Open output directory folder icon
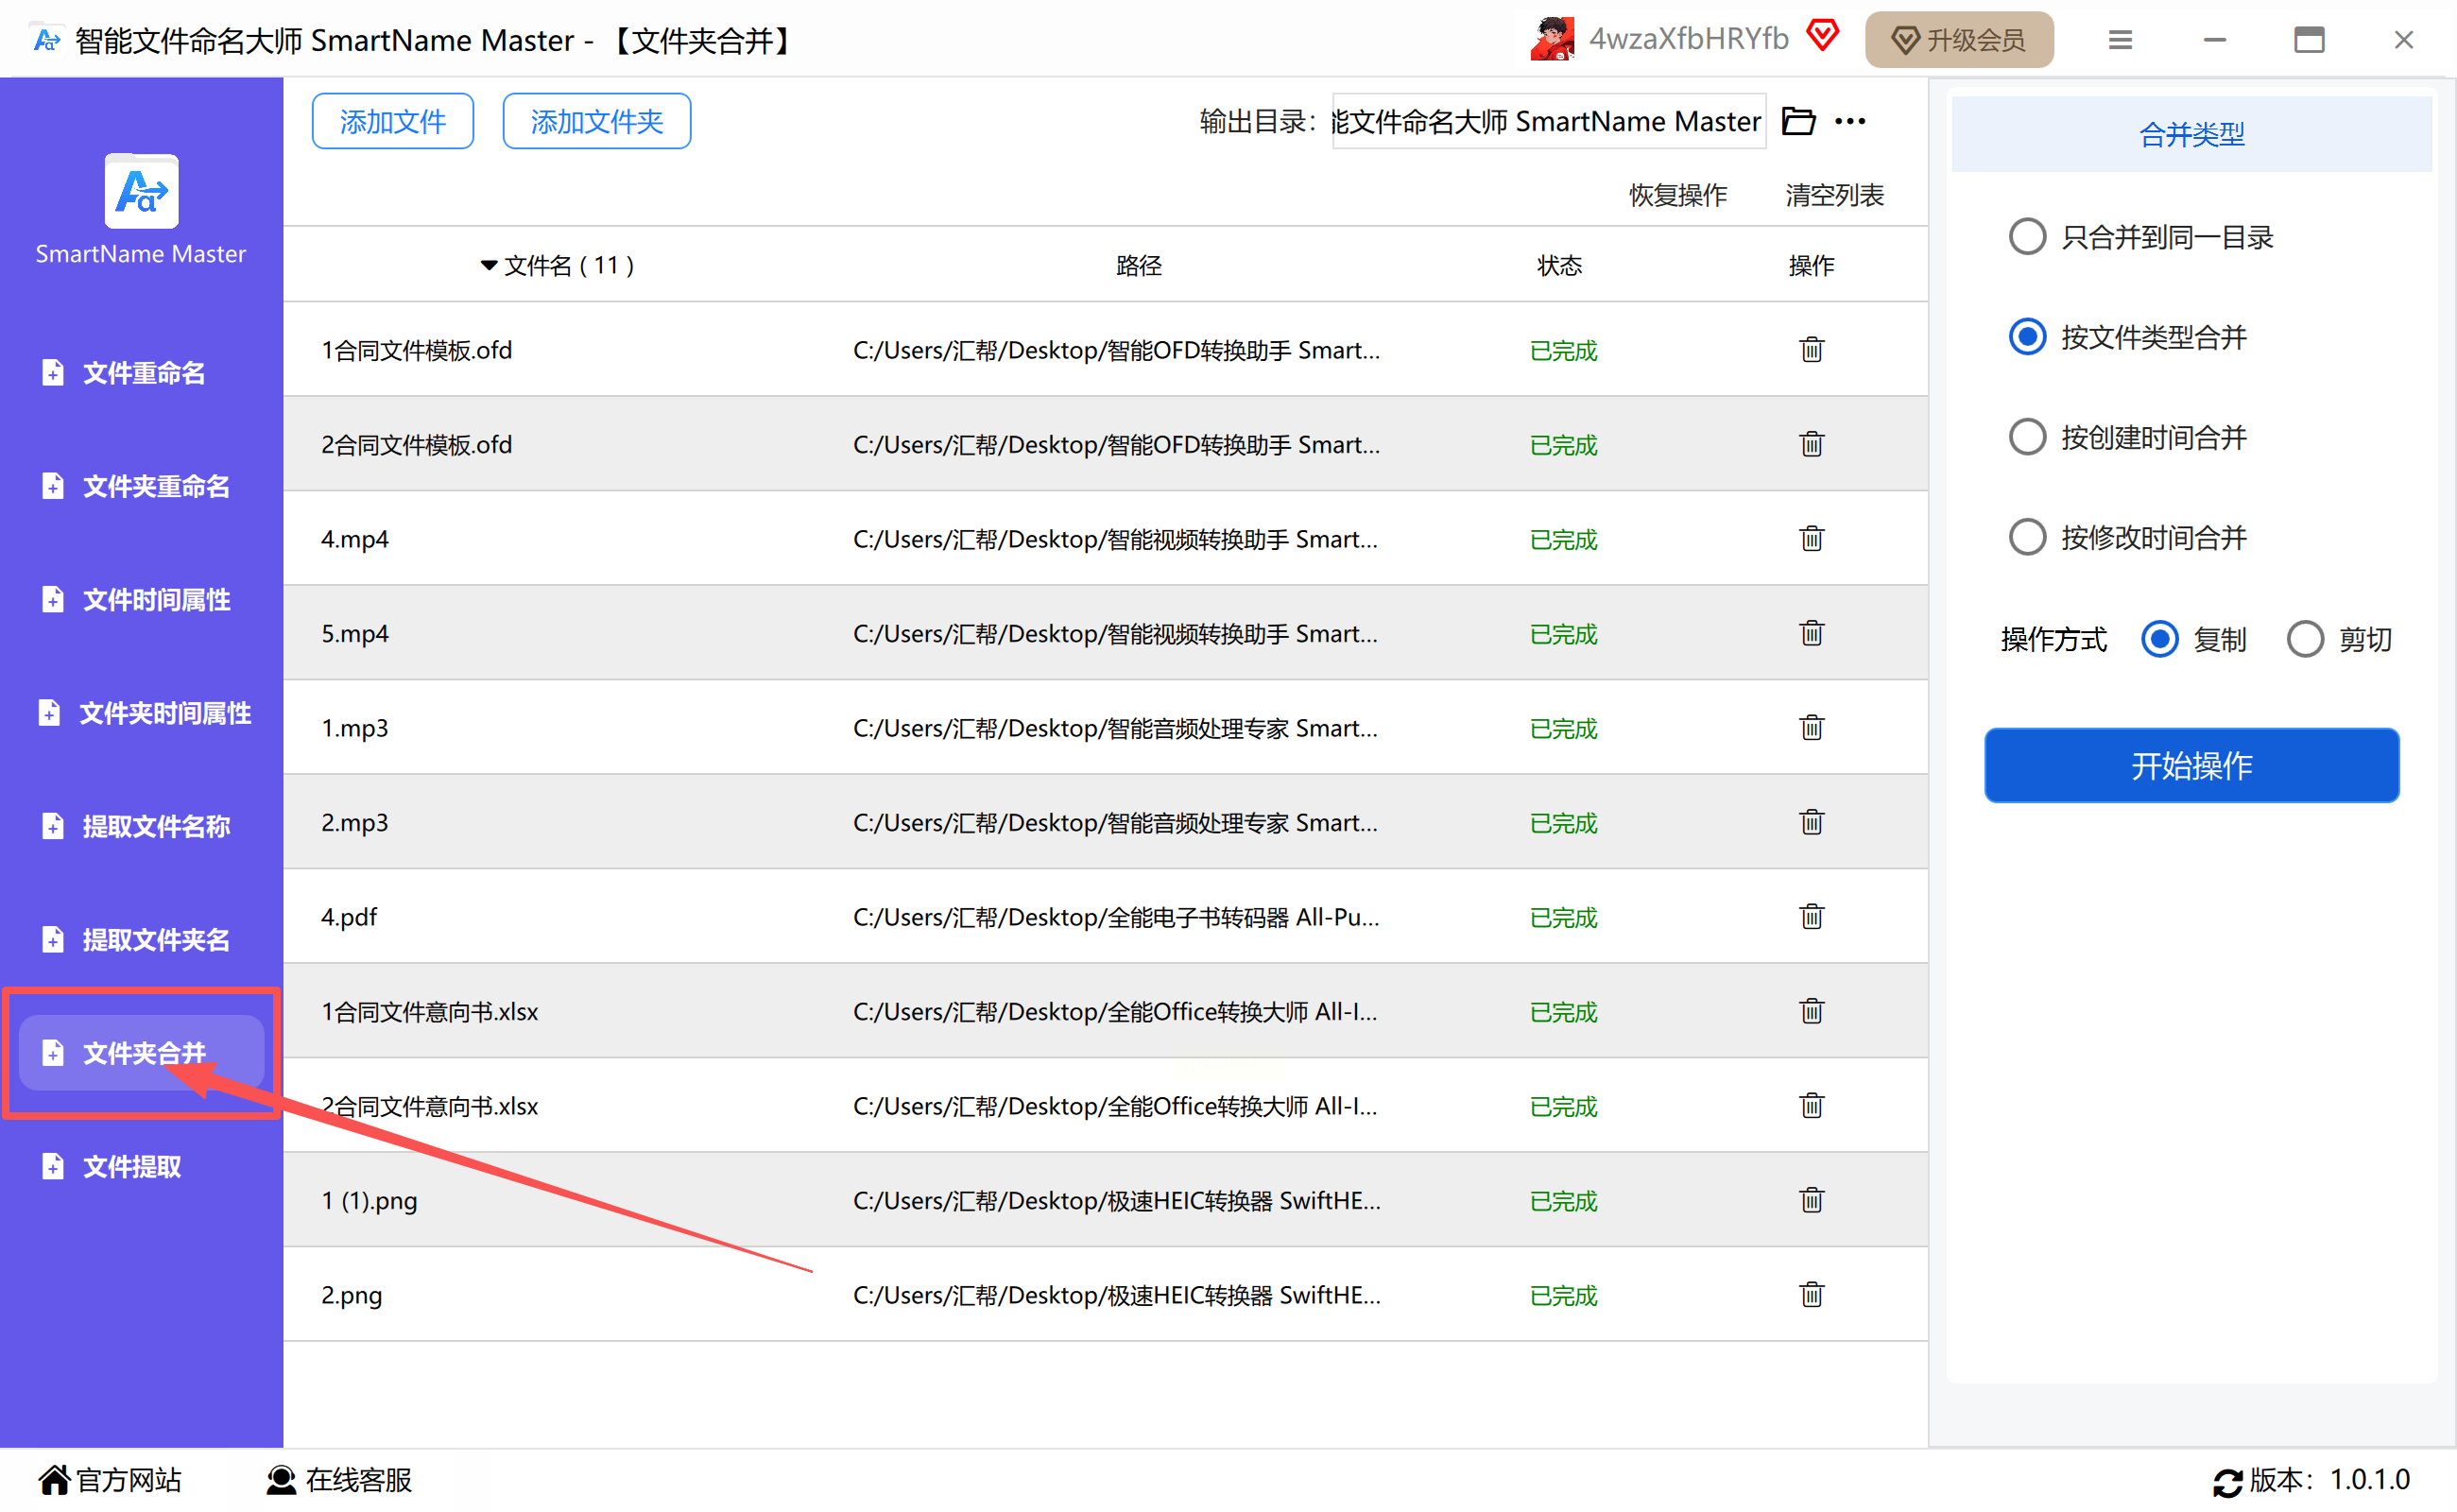 (1798, 121)
